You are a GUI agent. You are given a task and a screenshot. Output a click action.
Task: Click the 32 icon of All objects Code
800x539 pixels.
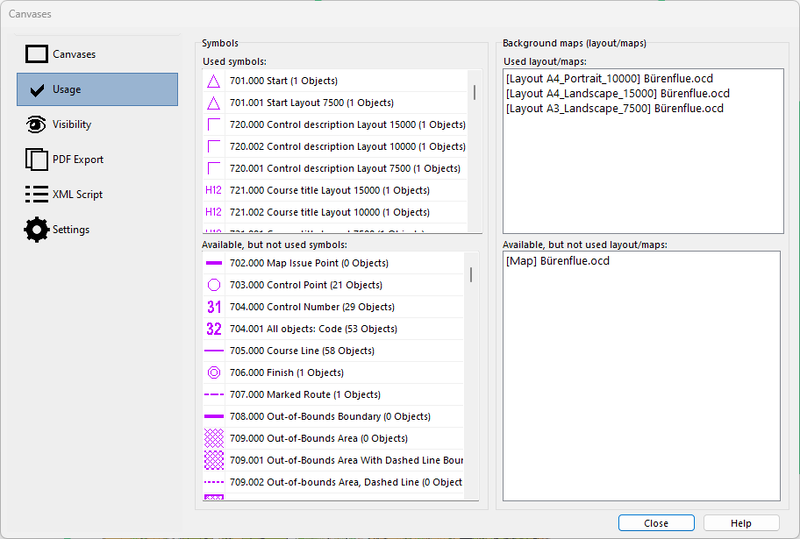click(x=214, y=329)
